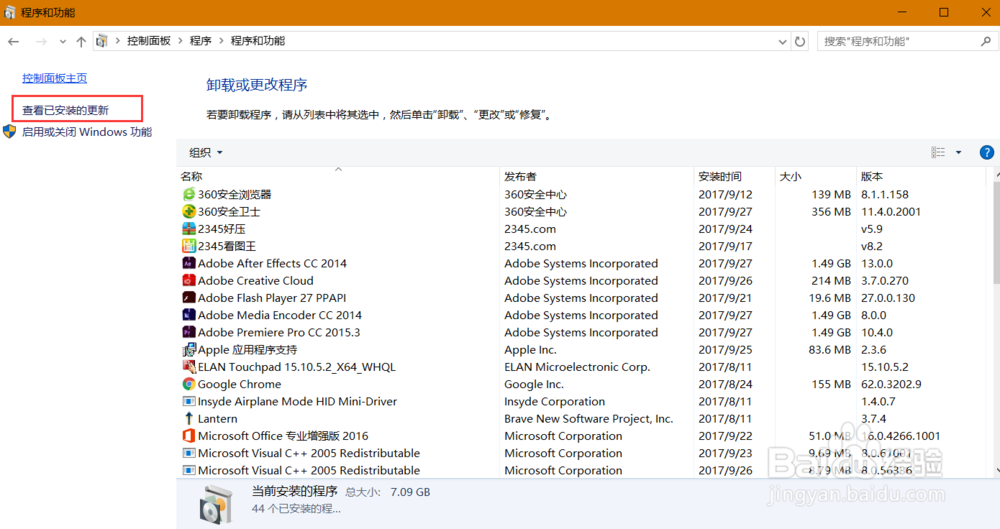
Task: Select the 2345好压 icon
Action: (x=189, y=228)
